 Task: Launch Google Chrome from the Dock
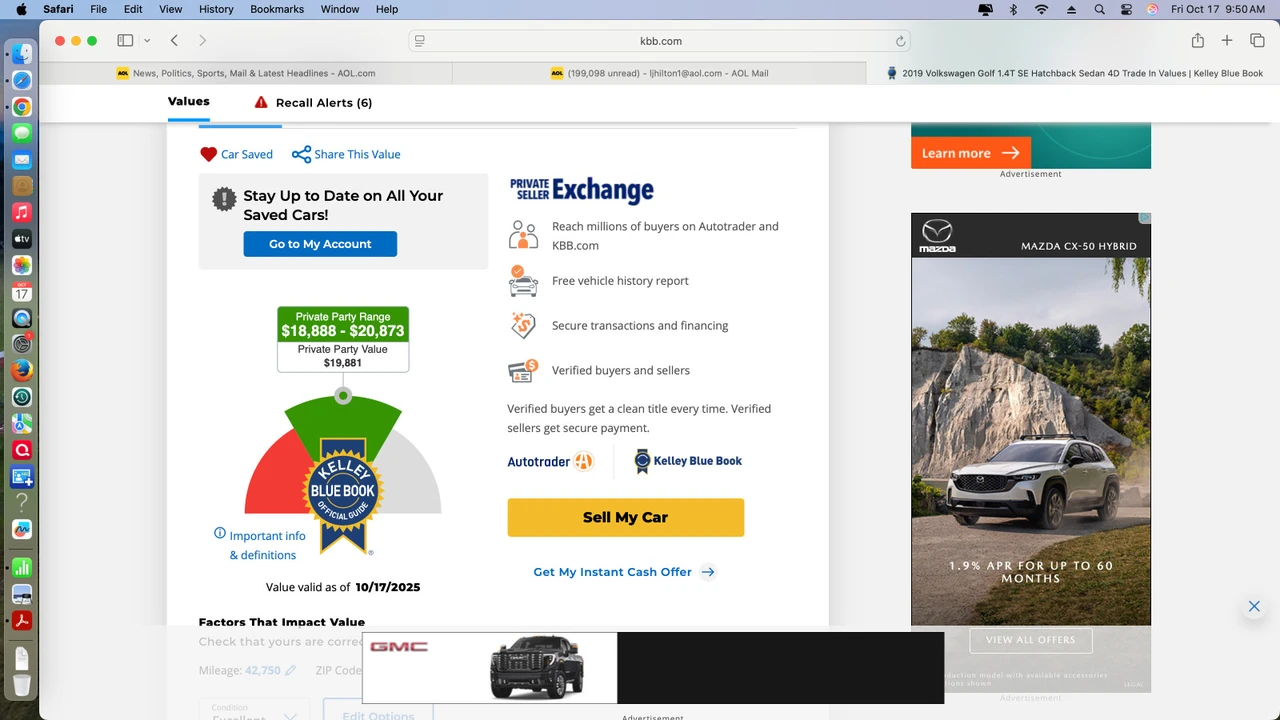[21, 107]
